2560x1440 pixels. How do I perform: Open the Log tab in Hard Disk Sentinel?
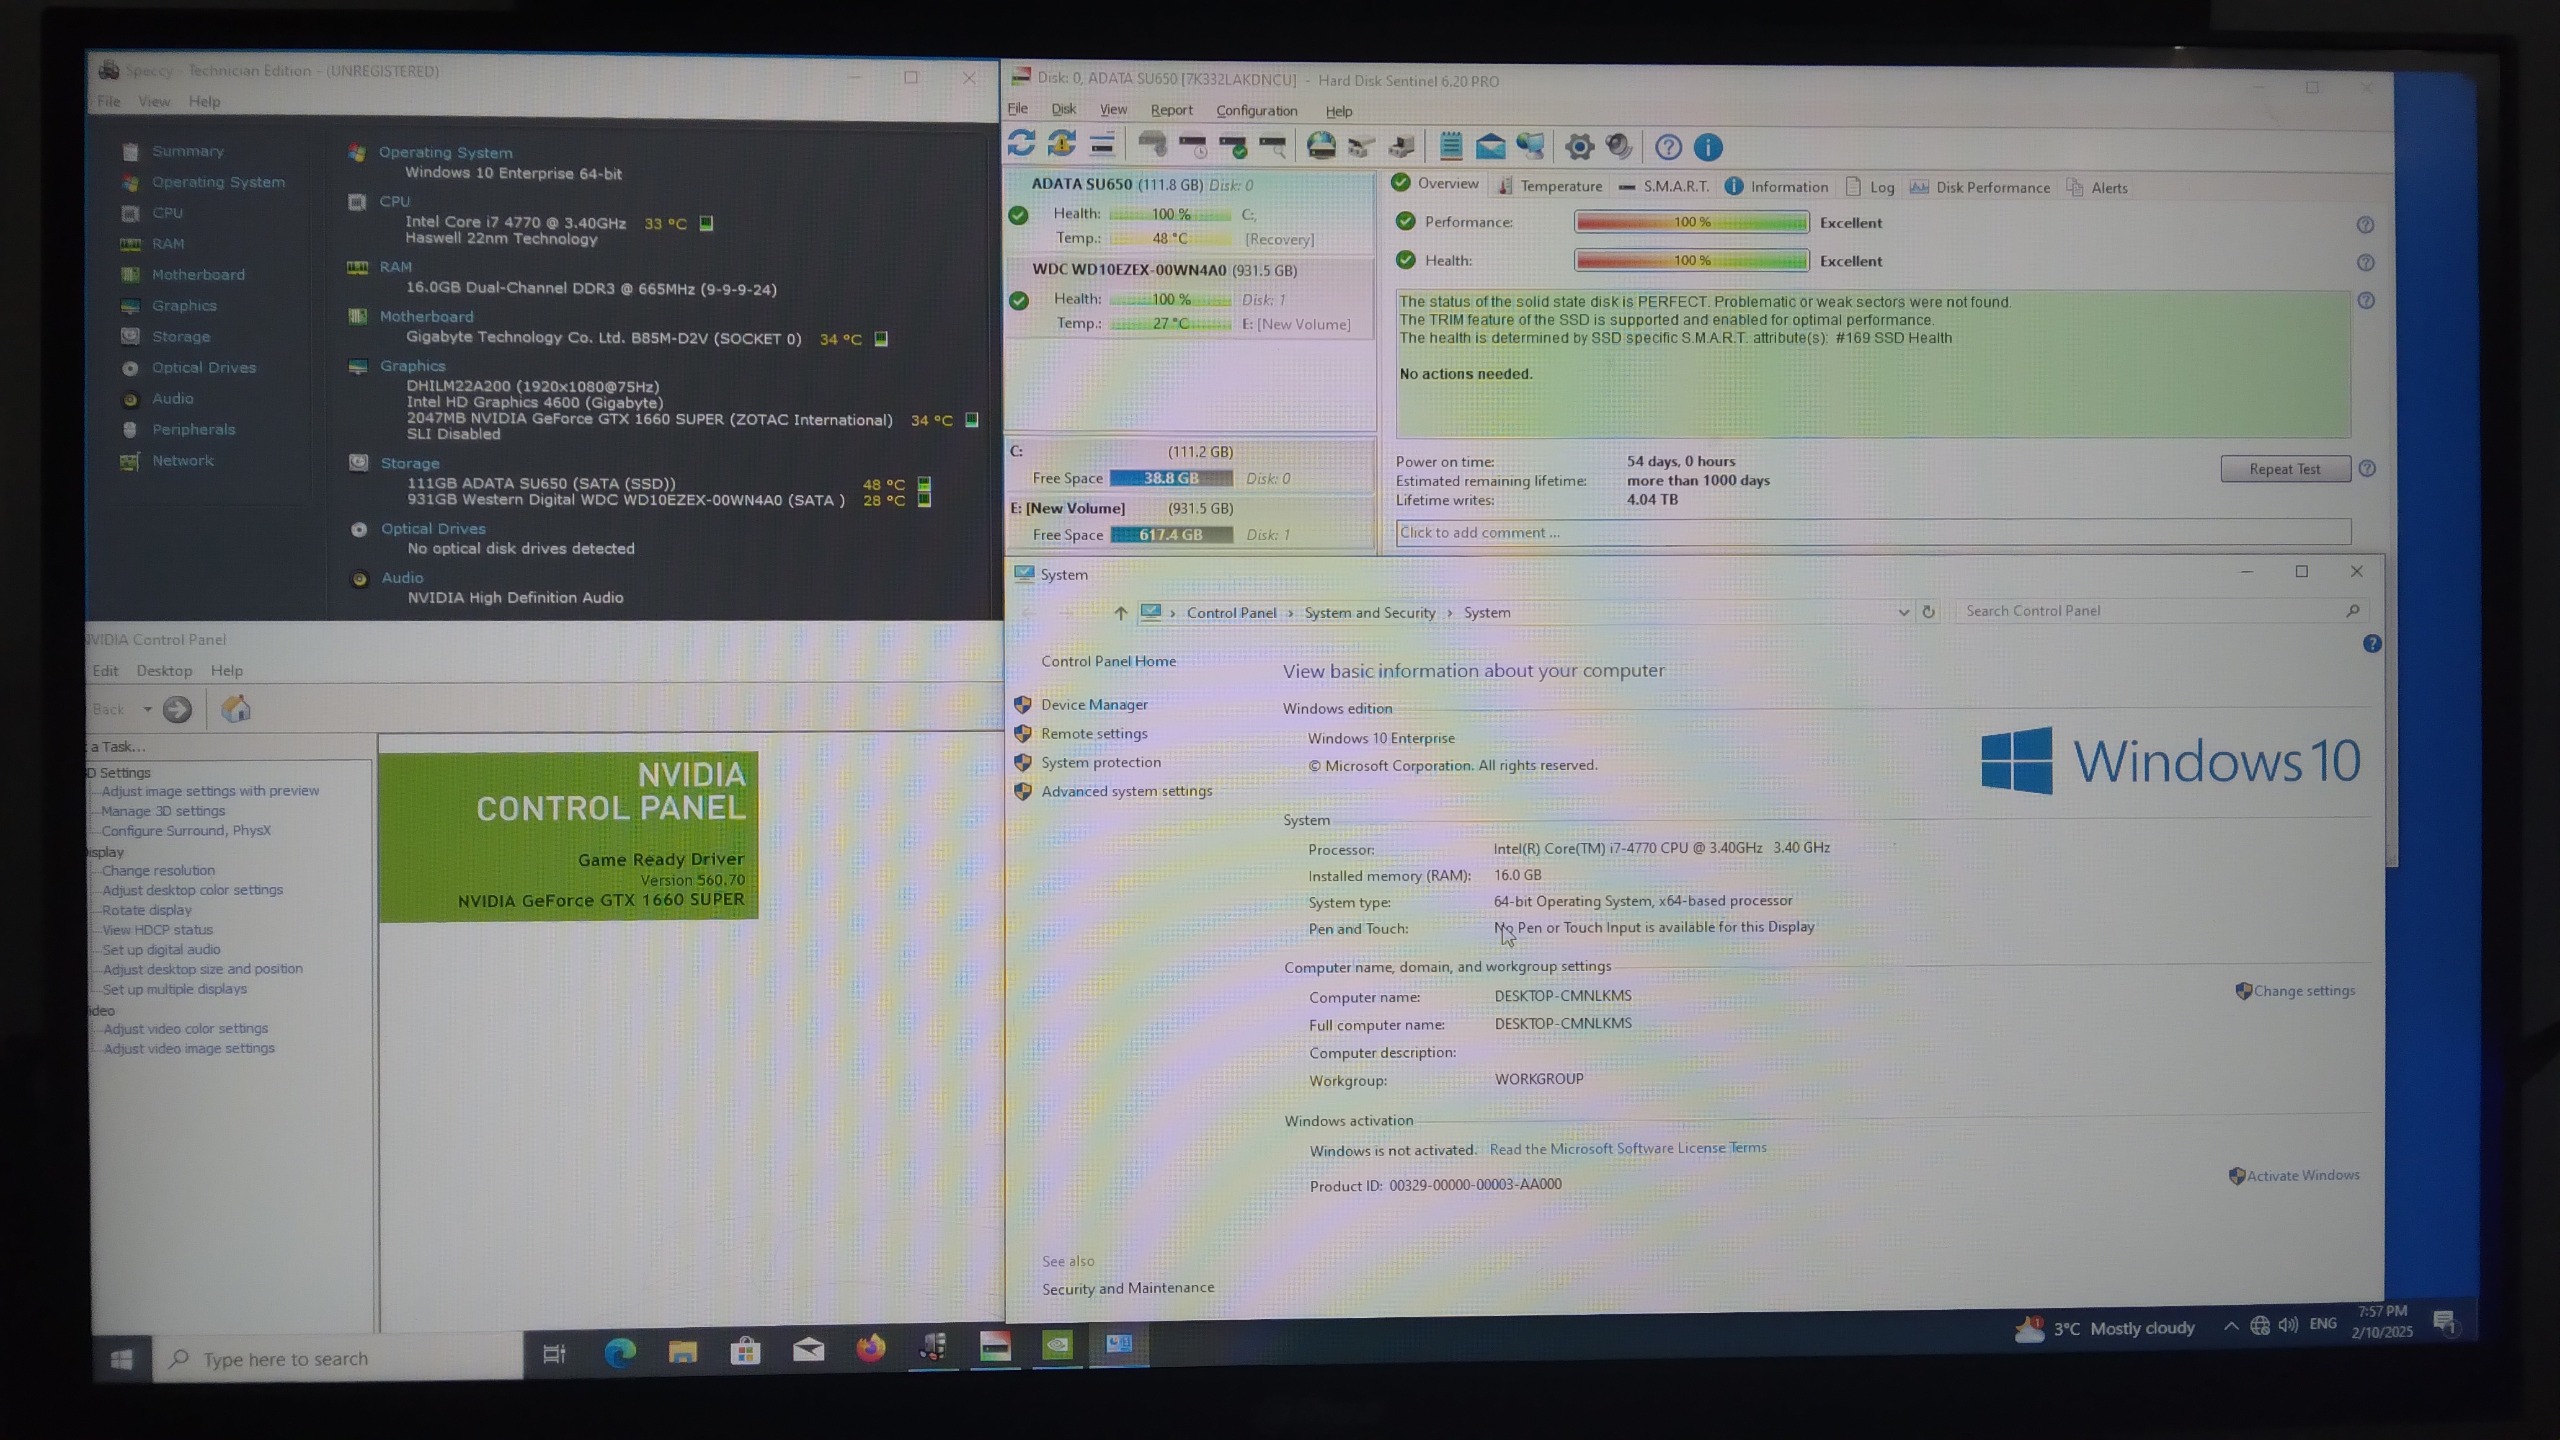point(1869,187)
